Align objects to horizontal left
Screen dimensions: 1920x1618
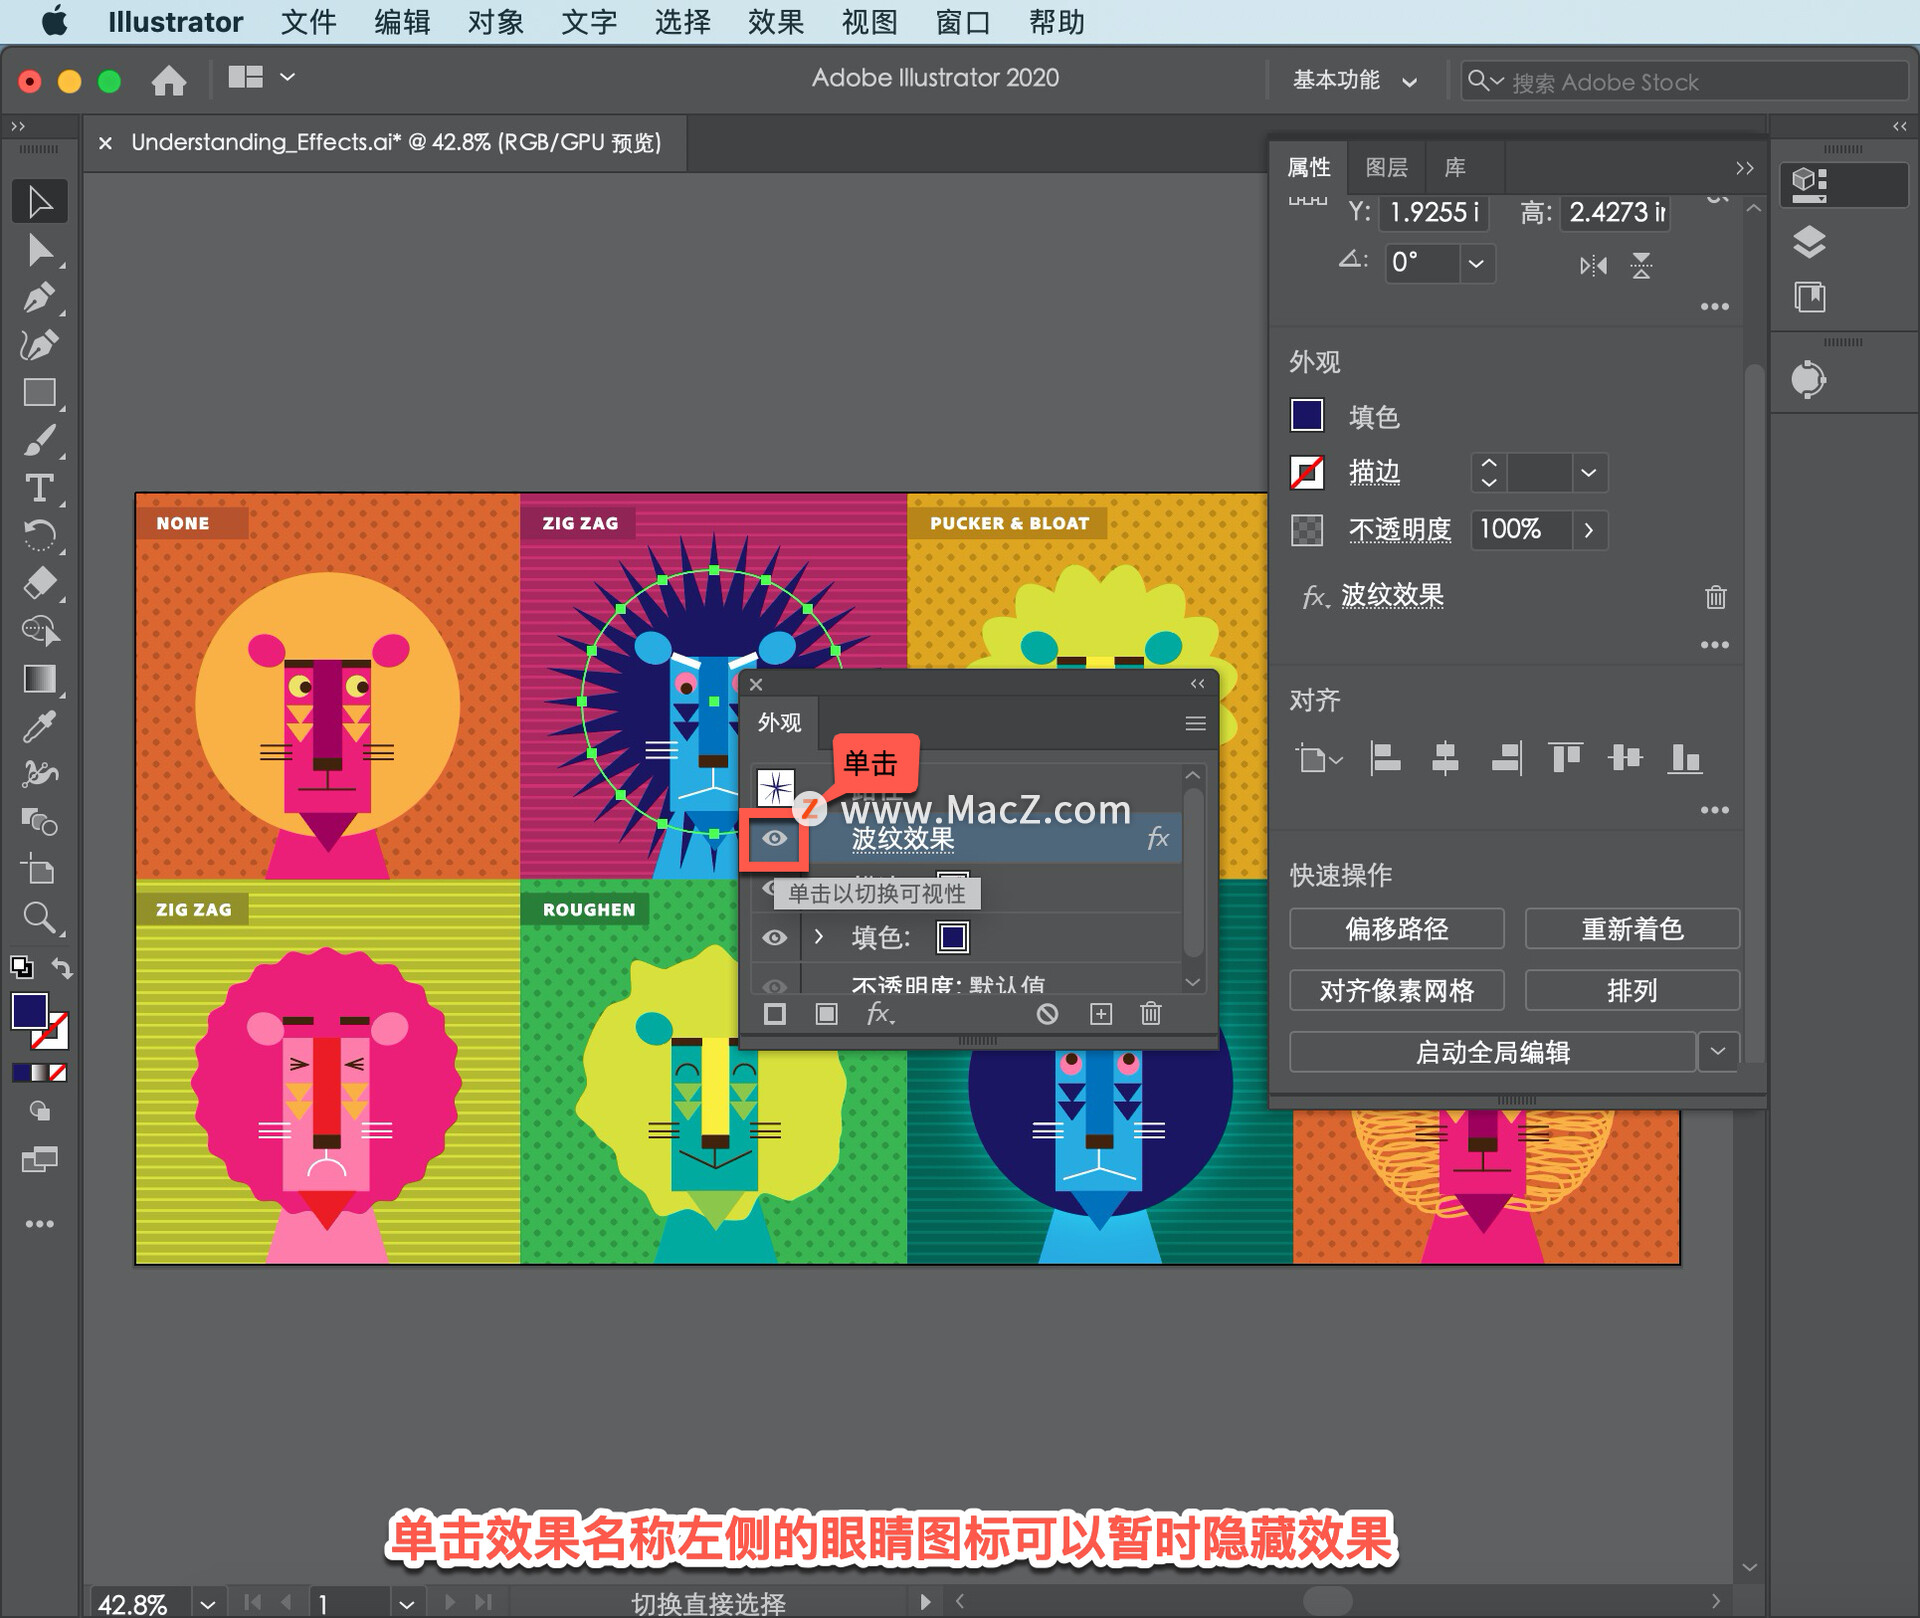pyautogui.click(x=1385, y=758)
